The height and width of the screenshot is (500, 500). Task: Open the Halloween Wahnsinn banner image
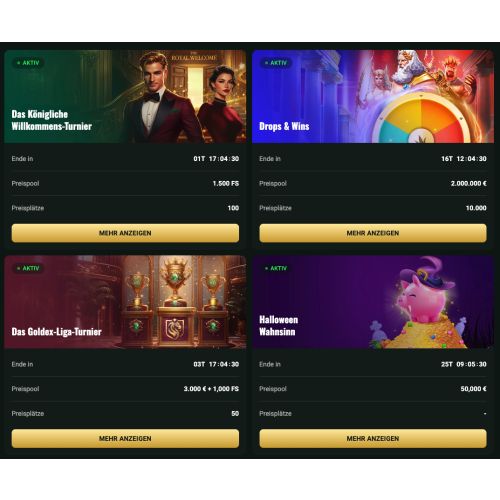click(x=373, y=302)
